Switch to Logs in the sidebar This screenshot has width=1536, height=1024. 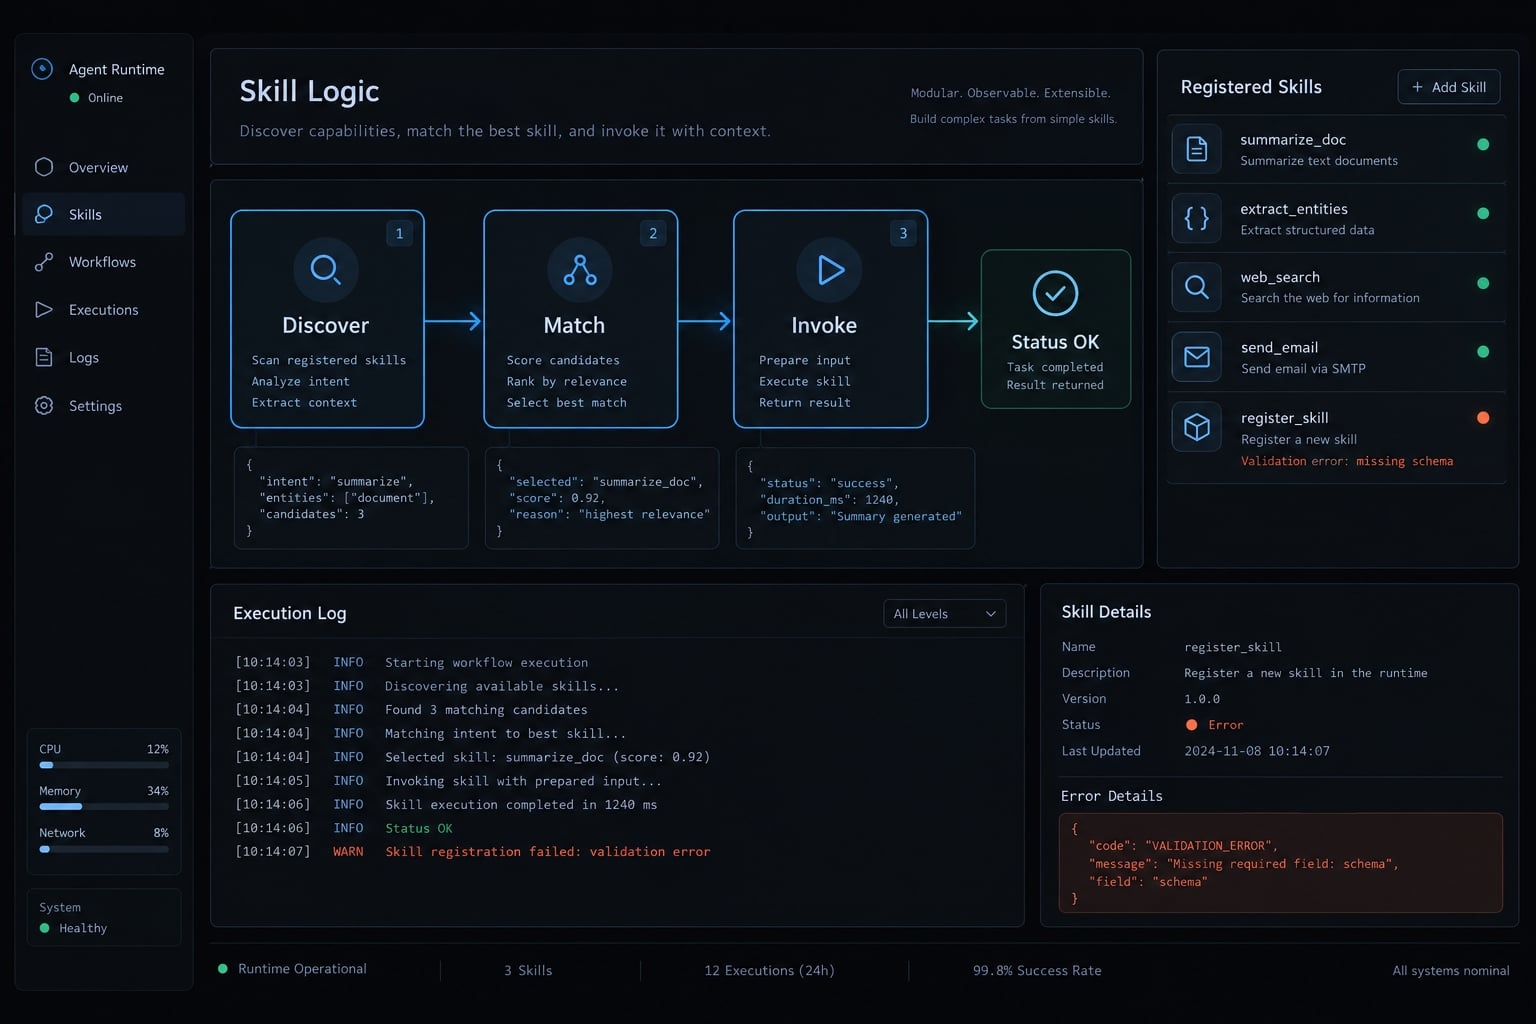[x=104, y=357]
